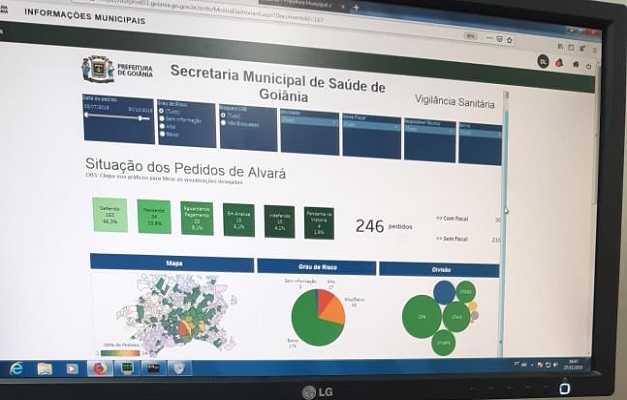The image size is (627, 400).
Task: Save page to Pocket icon
Action: pos(499,39)
